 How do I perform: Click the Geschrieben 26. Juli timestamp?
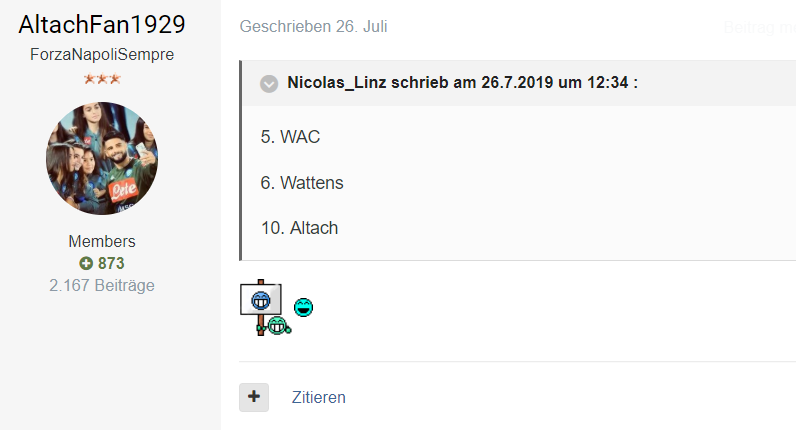point(313,26)
